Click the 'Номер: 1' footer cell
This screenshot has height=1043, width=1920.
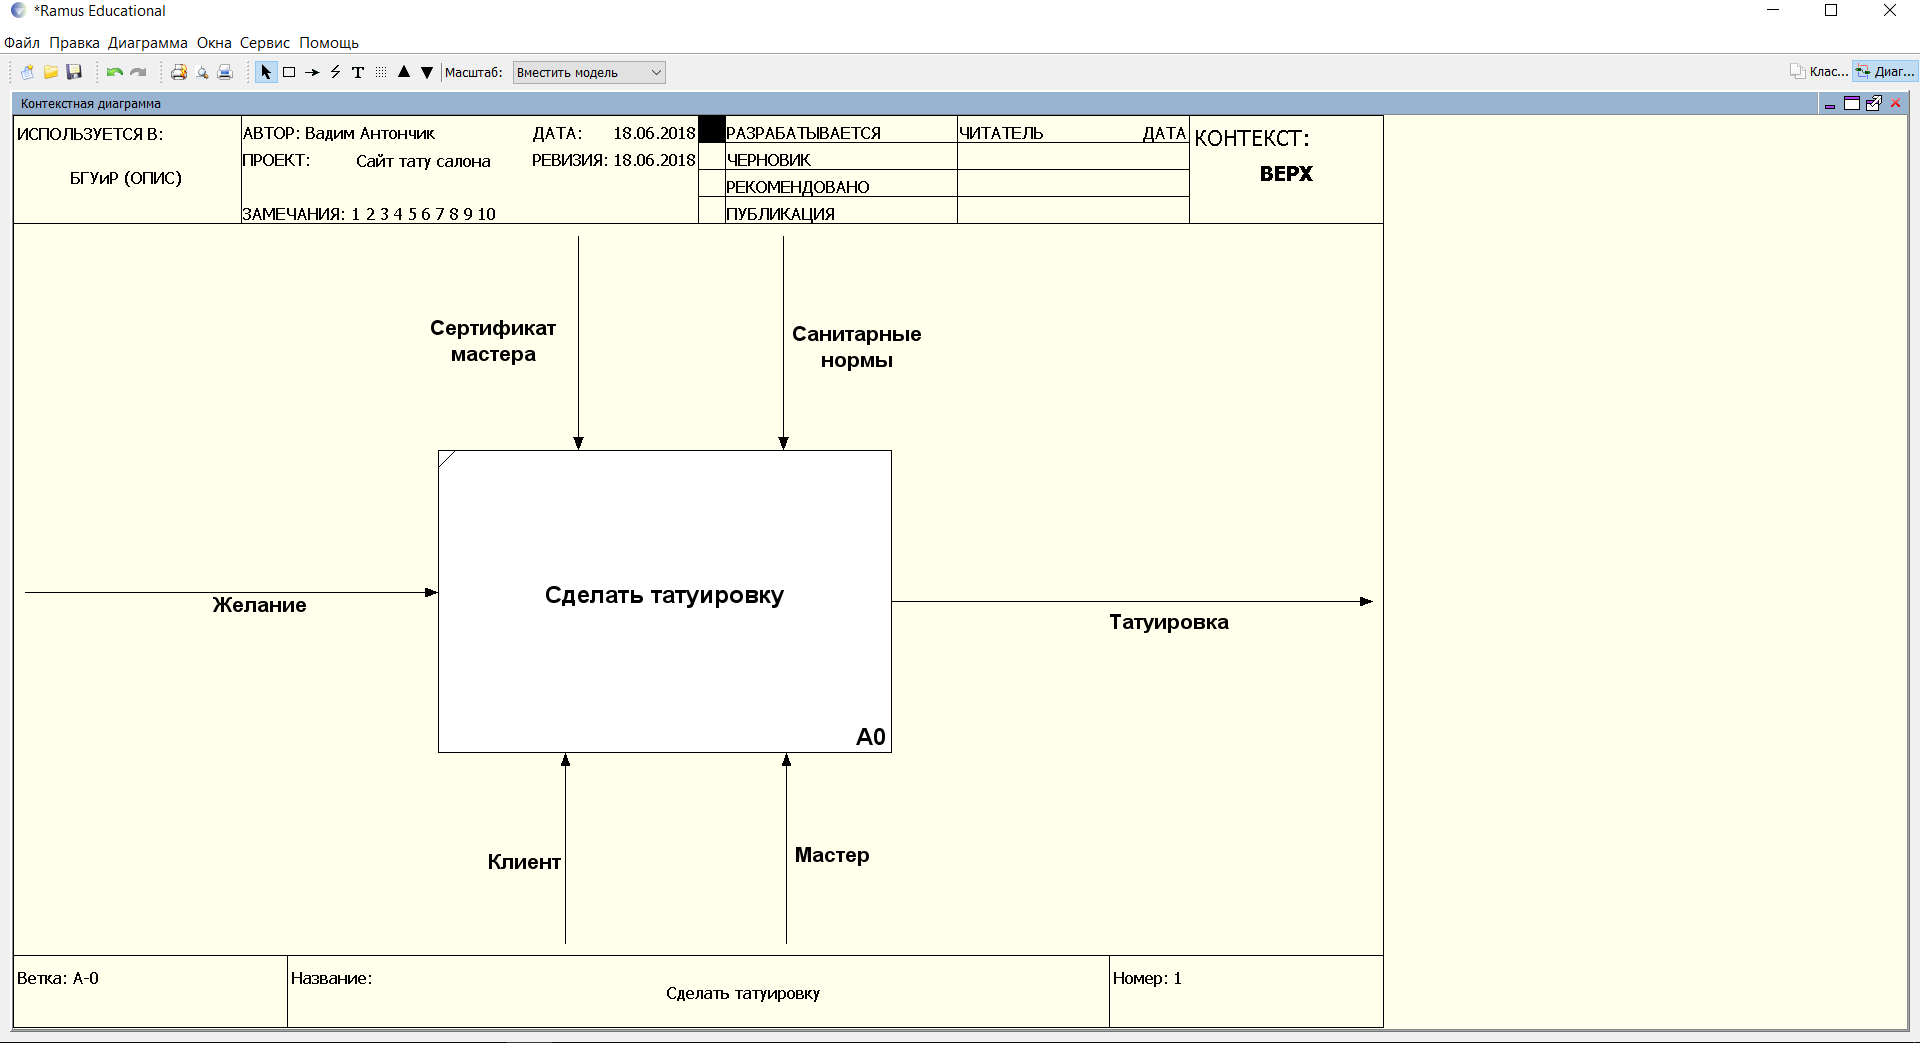(x=1246, y=991)
